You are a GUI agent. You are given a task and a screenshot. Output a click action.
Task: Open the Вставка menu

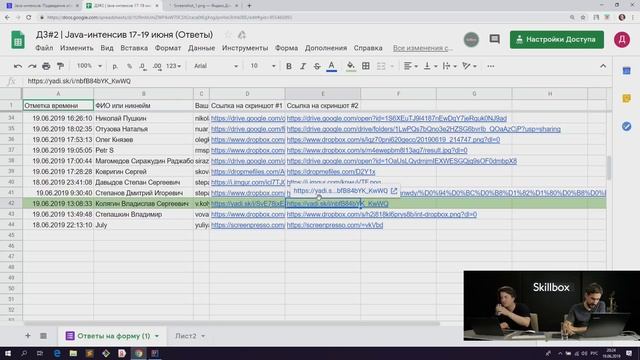point(134,48)
